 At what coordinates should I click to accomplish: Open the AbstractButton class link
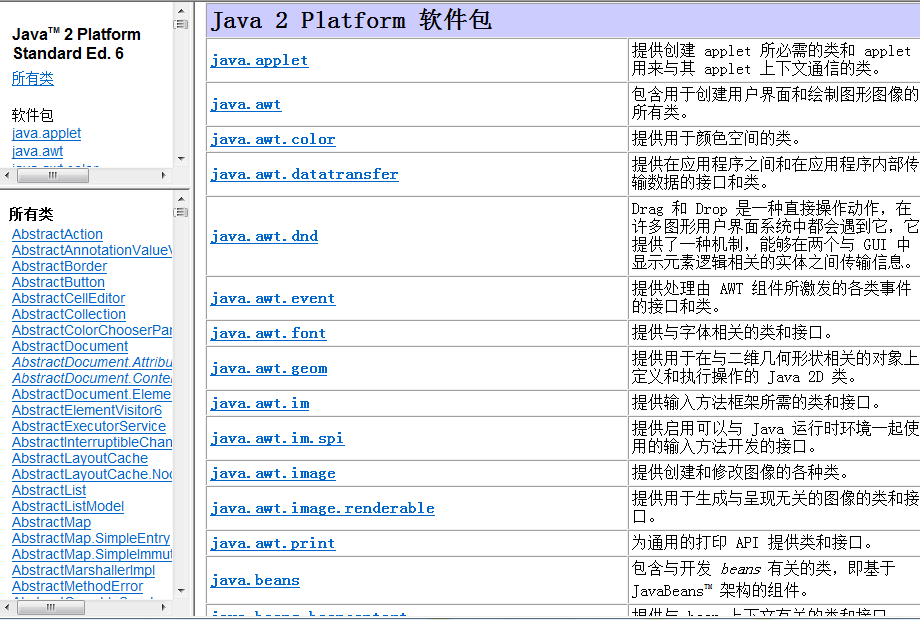click(58, 282)
